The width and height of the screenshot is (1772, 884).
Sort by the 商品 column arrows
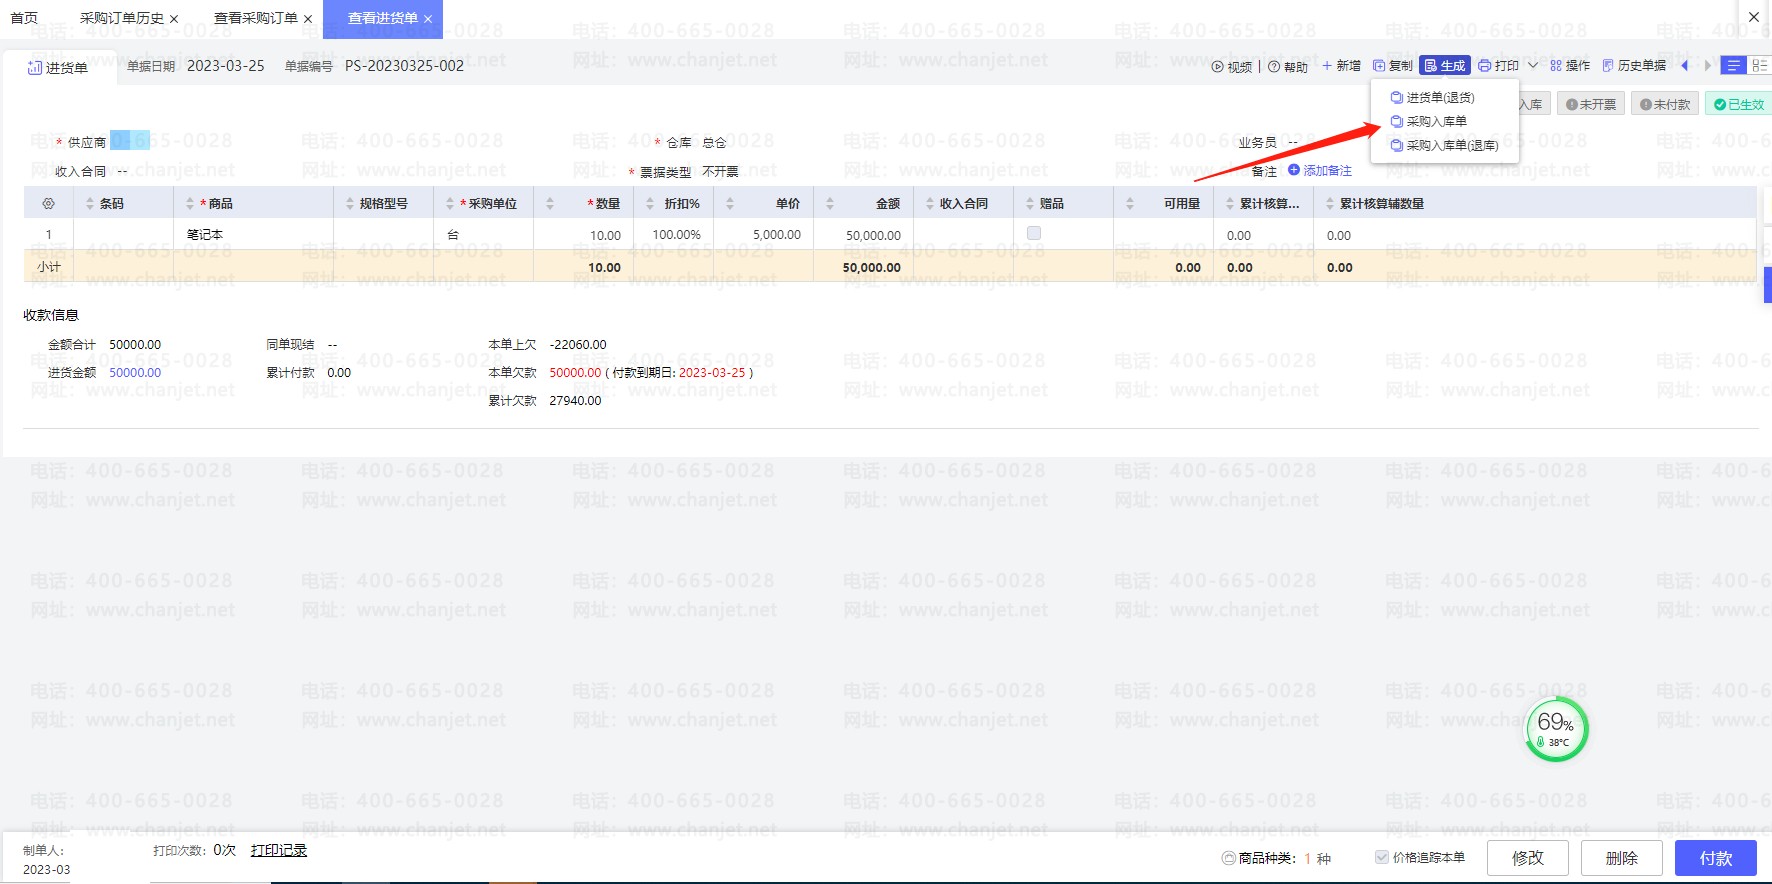click(190, 204)
